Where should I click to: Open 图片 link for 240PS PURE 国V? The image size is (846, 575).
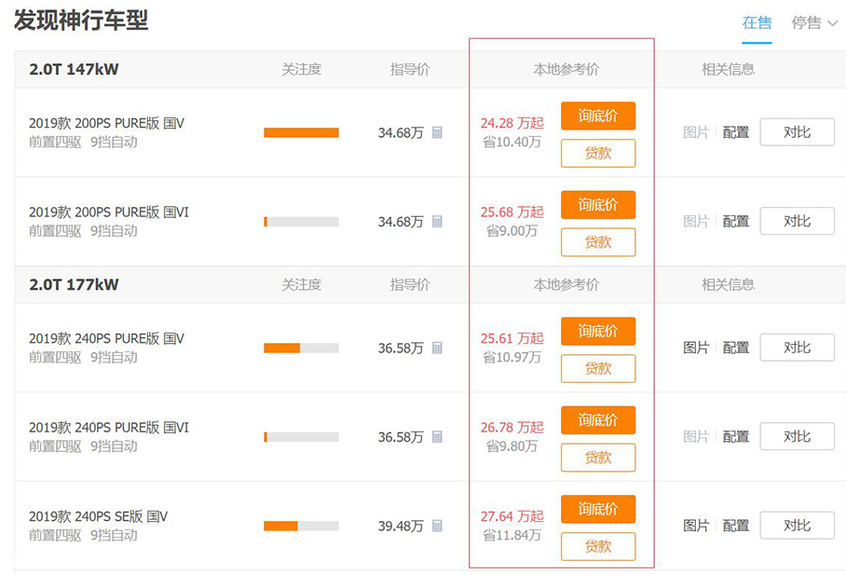(x=695, y=348)
